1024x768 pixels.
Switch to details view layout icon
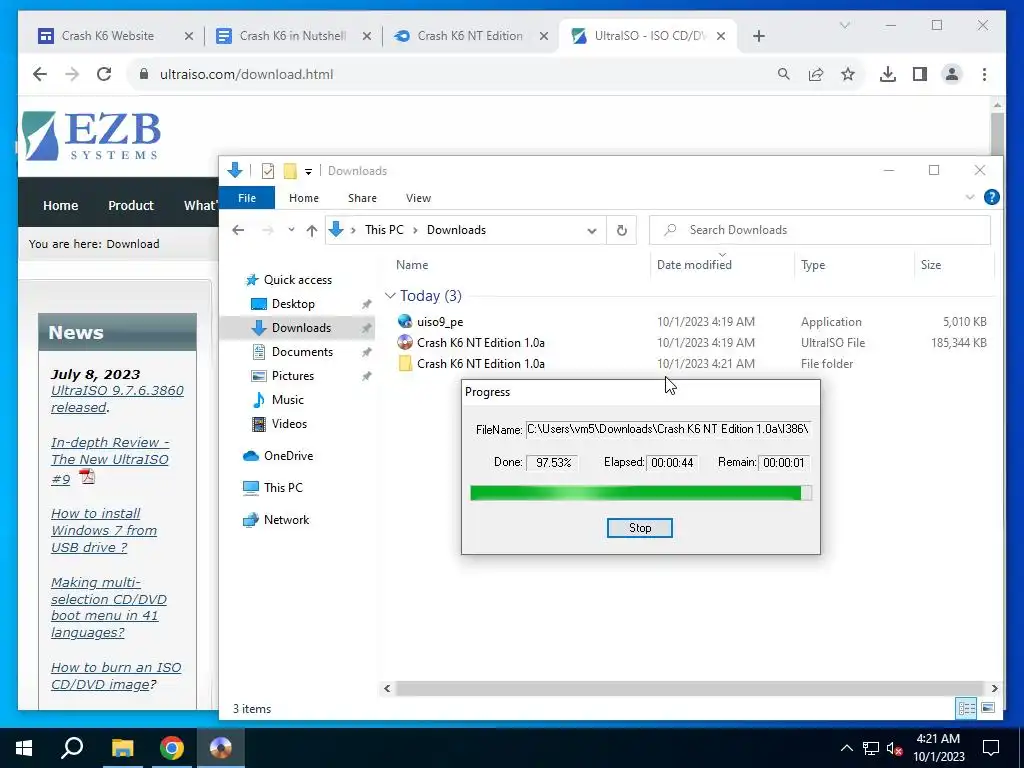[966, 708]
